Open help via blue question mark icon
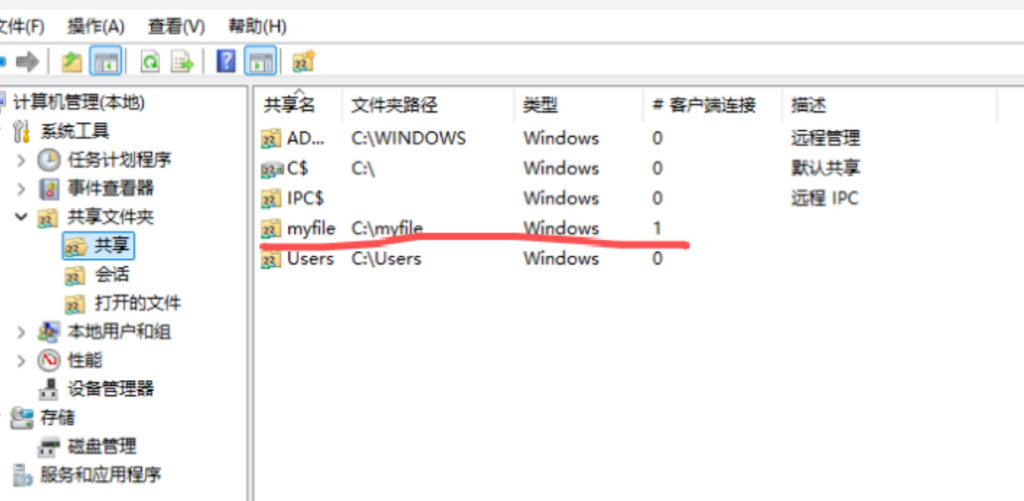Image resolution: width=1024 pixels, height=501 pixels. tap(226, 62)
